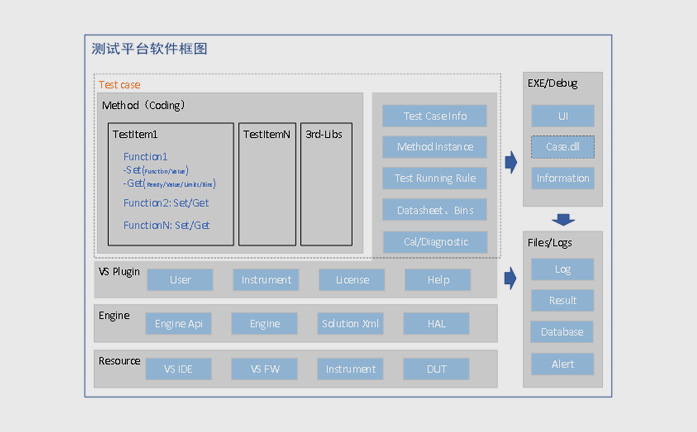Image resolution: width=697 pixels, height=432 pixels.
Task: Select Instrument box in VS Plugin row
Action: click(x=266, y=280)
